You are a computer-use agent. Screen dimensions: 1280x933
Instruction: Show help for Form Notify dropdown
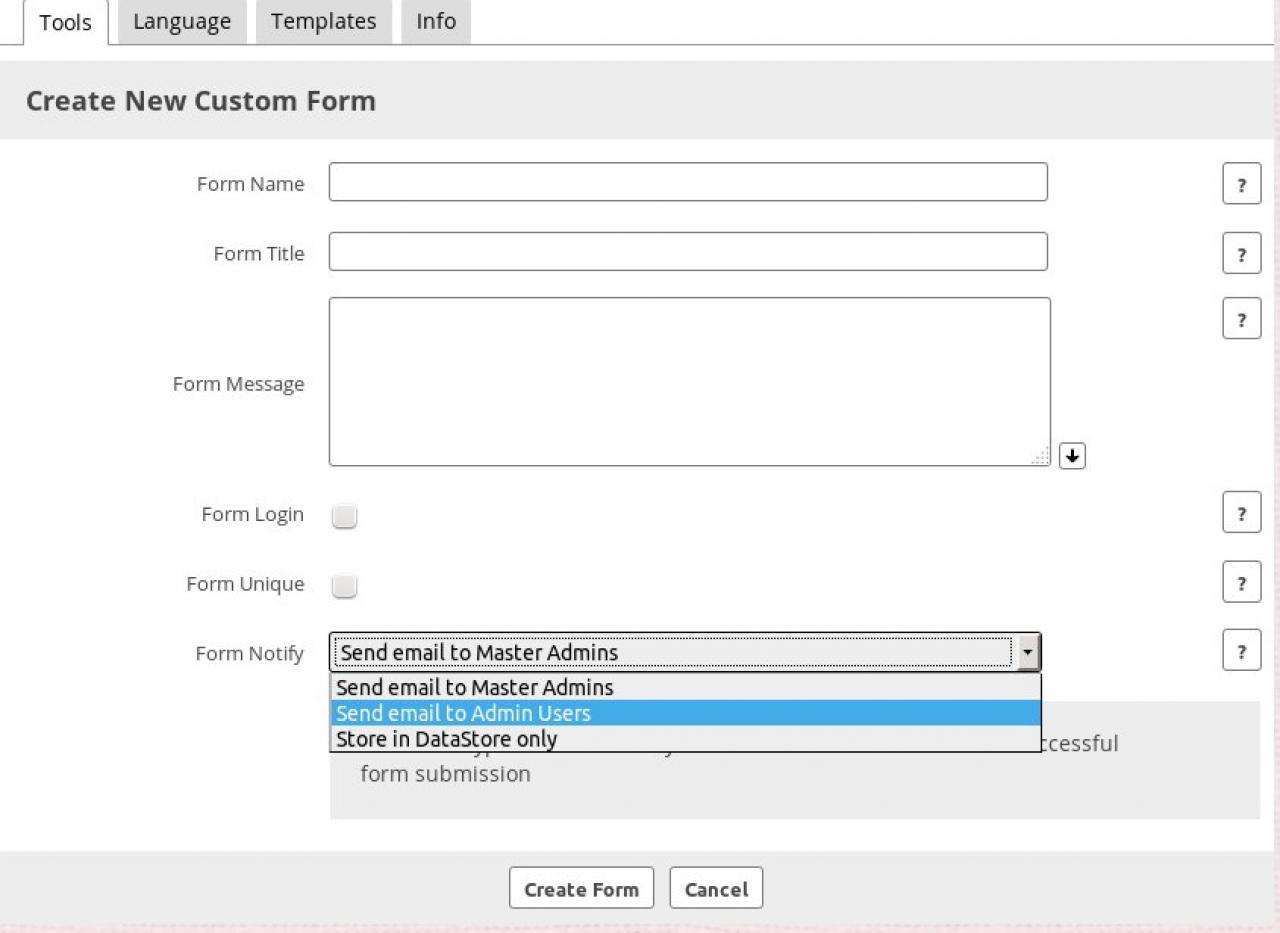point(1241,651)
